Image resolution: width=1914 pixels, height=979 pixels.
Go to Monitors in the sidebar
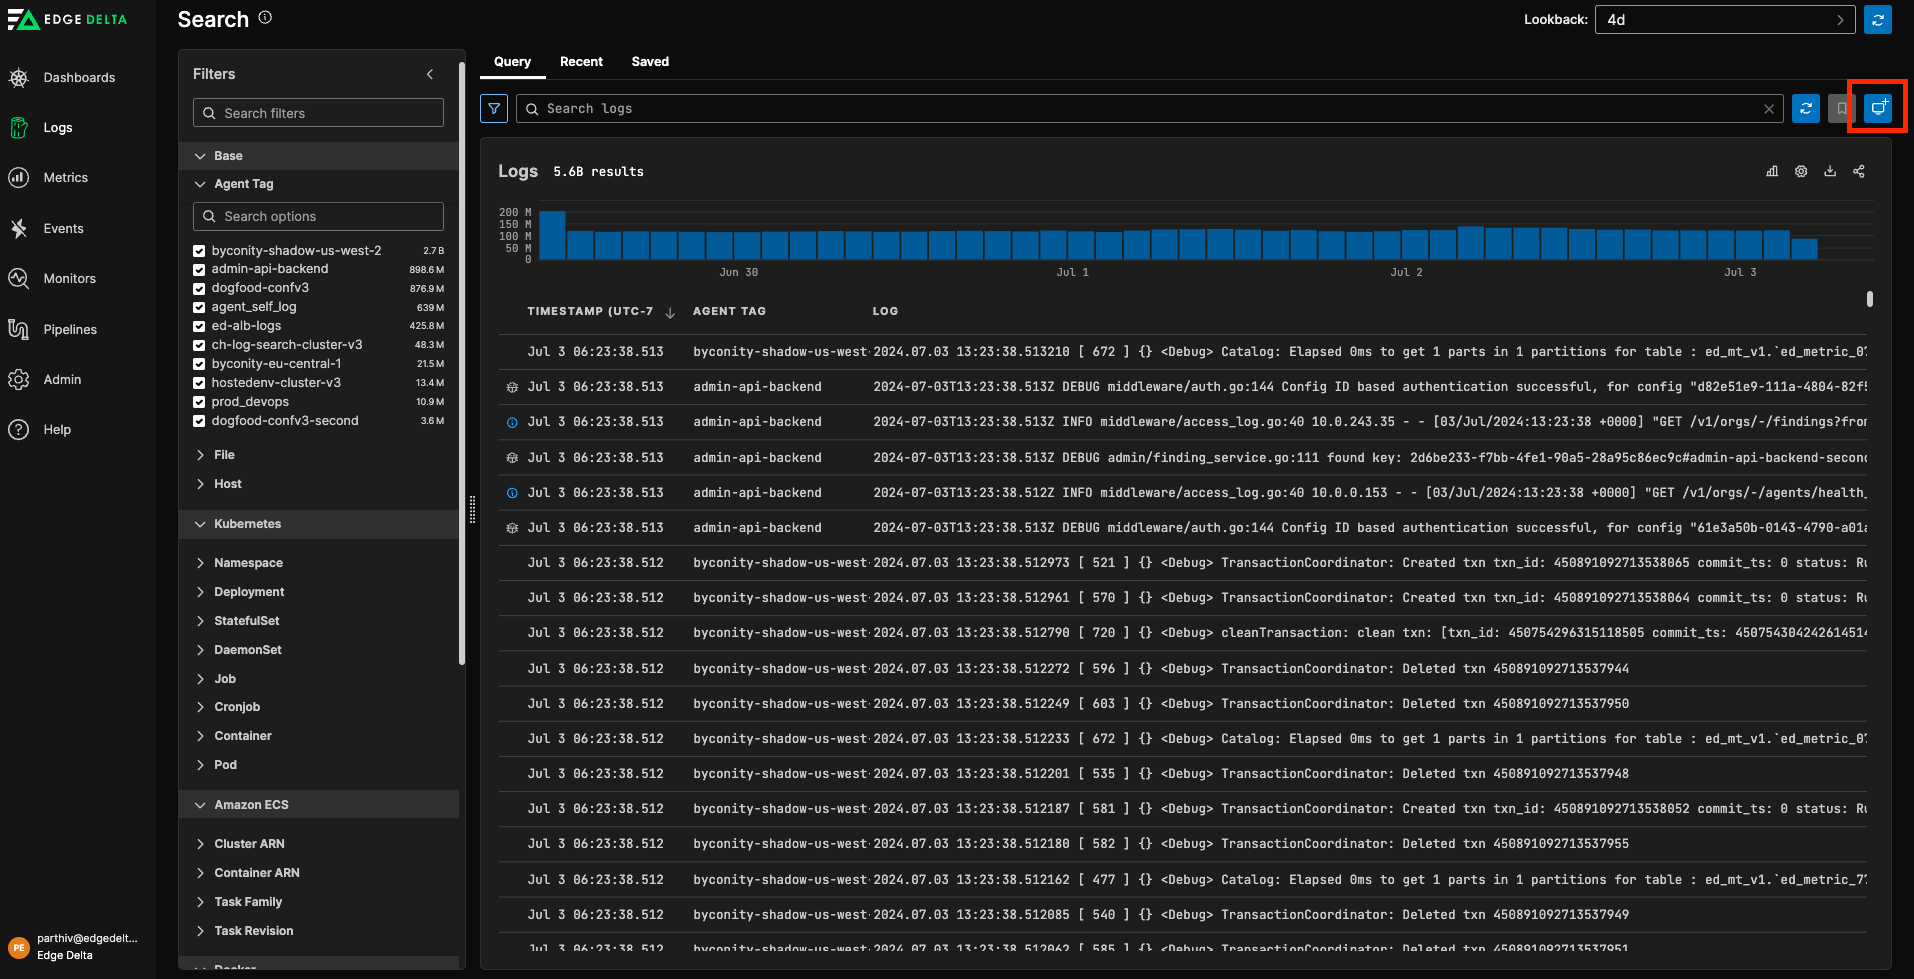(x=69, y=279)
